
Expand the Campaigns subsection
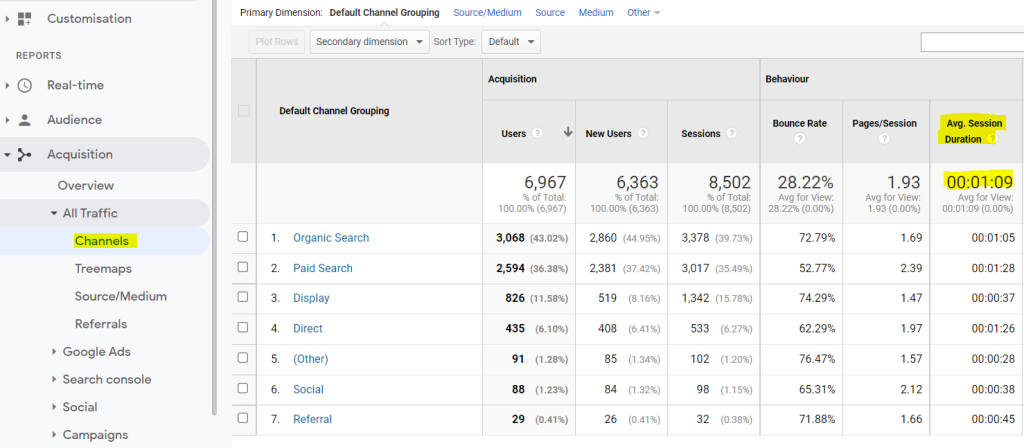(54, 435)
